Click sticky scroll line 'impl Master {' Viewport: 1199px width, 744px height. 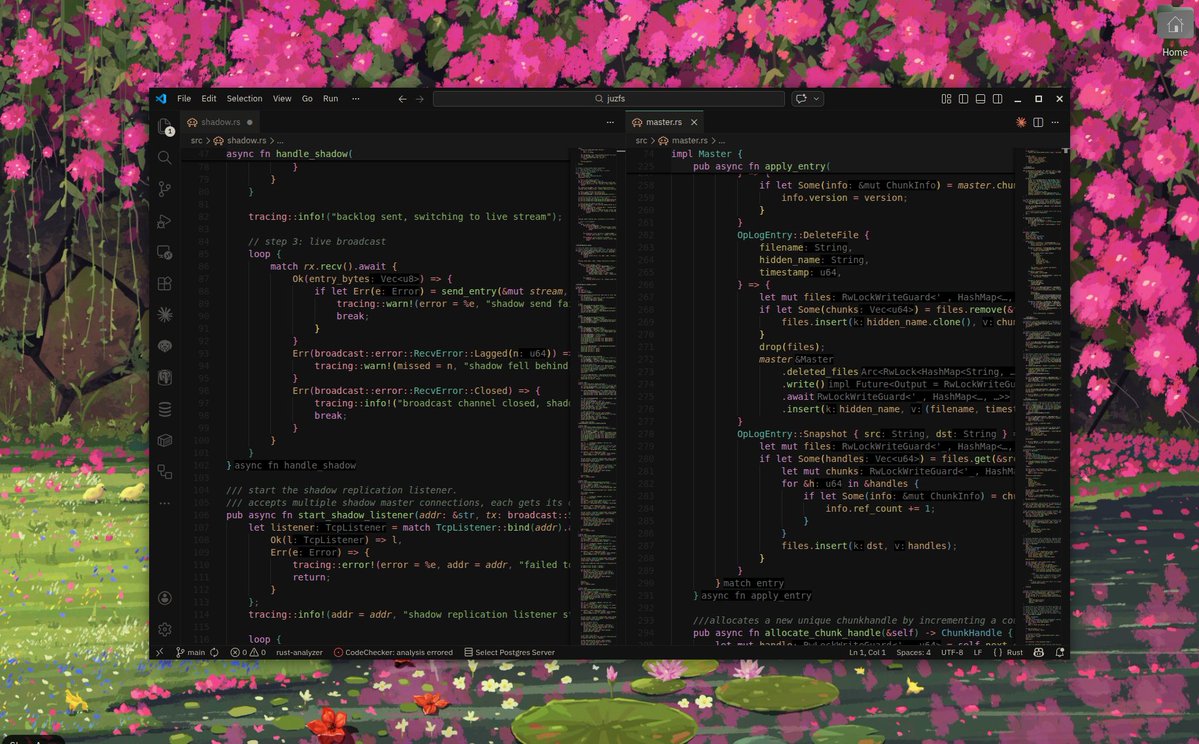pos(707,154)
